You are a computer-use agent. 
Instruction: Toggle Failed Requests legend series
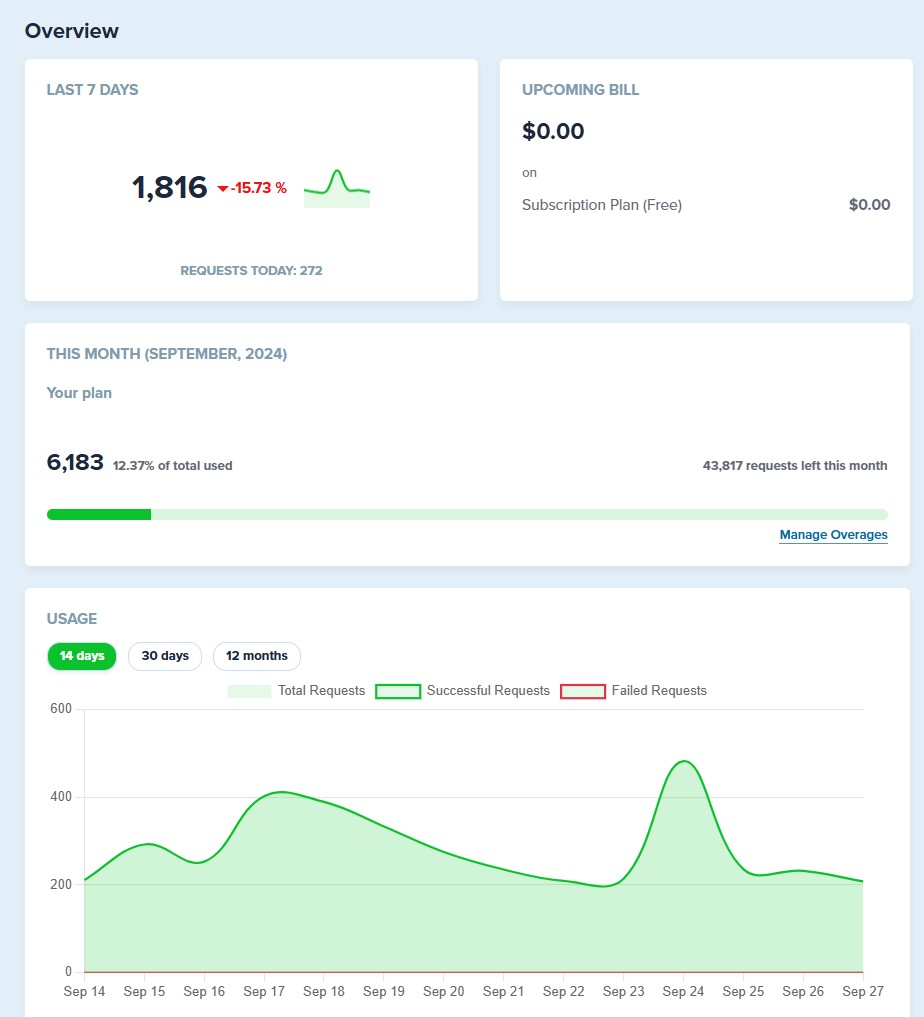633,691
